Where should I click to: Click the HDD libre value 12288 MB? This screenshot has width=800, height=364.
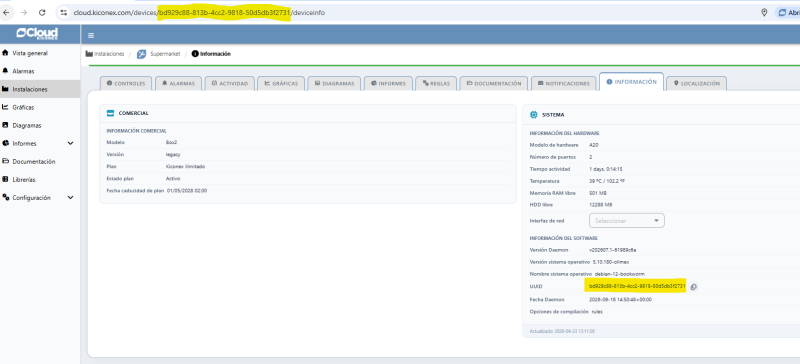pos(600,205)
